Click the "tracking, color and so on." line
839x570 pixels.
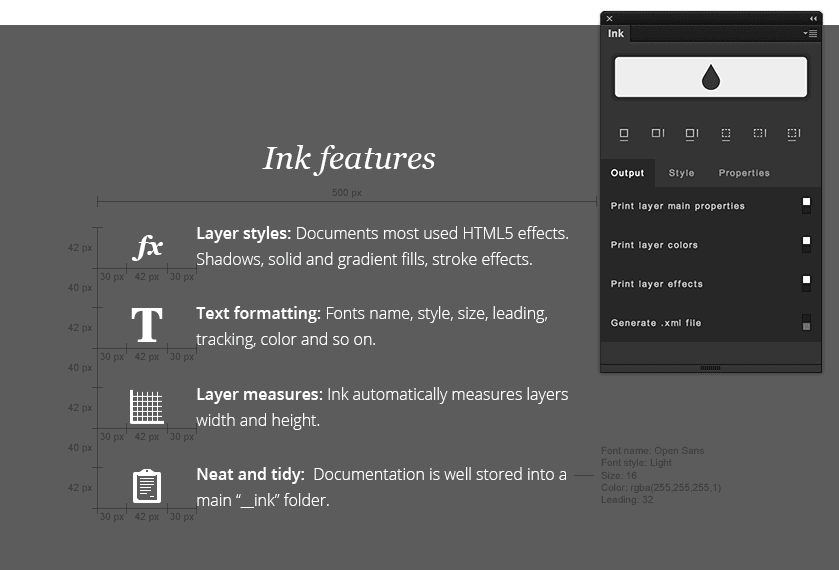286,339
